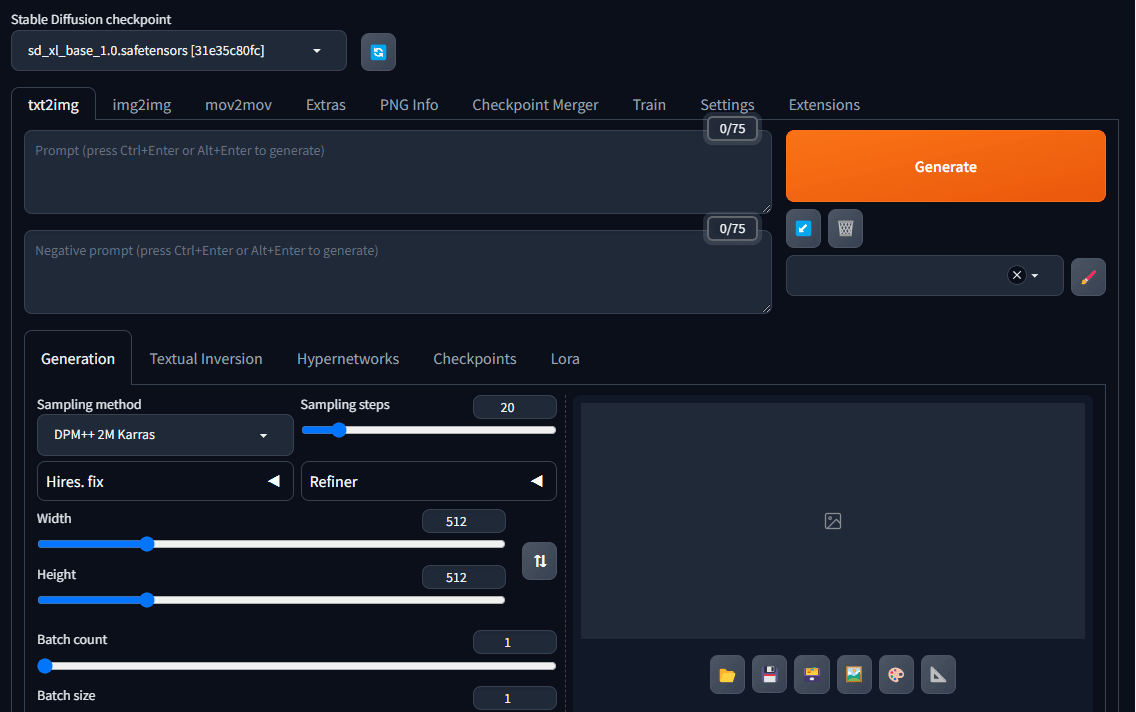Open the Sampling method dropdown
Viewport: 1136px width, 712px height.
pyautogui.click(x=165, y=435)
